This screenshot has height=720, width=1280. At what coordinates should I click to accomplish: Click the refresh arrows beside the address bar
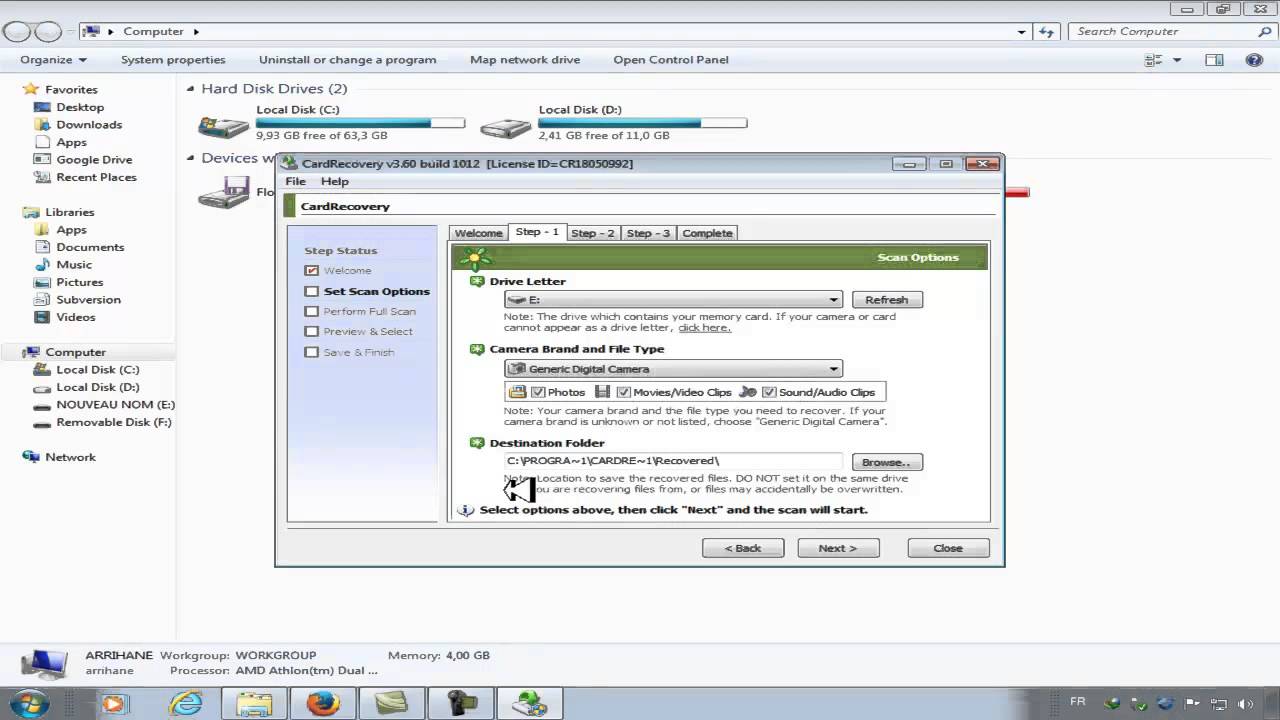pos(1047,32)
